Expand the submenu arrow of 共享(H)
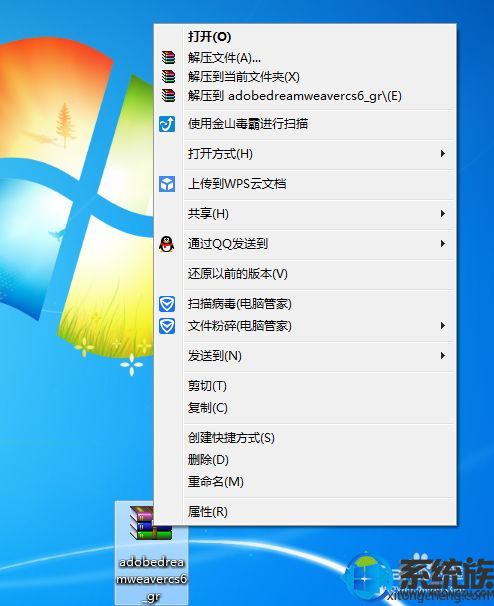Screen dimensions: 494x606 click(x=443, y=214)
